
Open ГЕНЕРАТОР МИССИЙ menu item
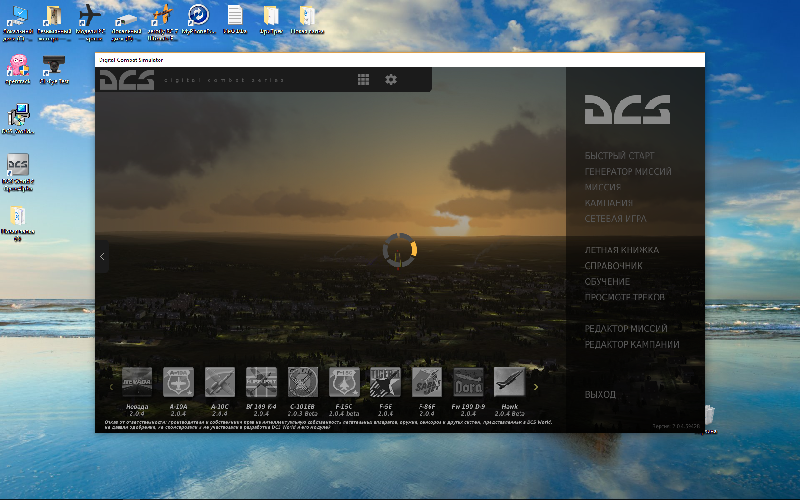click(628, 171)
